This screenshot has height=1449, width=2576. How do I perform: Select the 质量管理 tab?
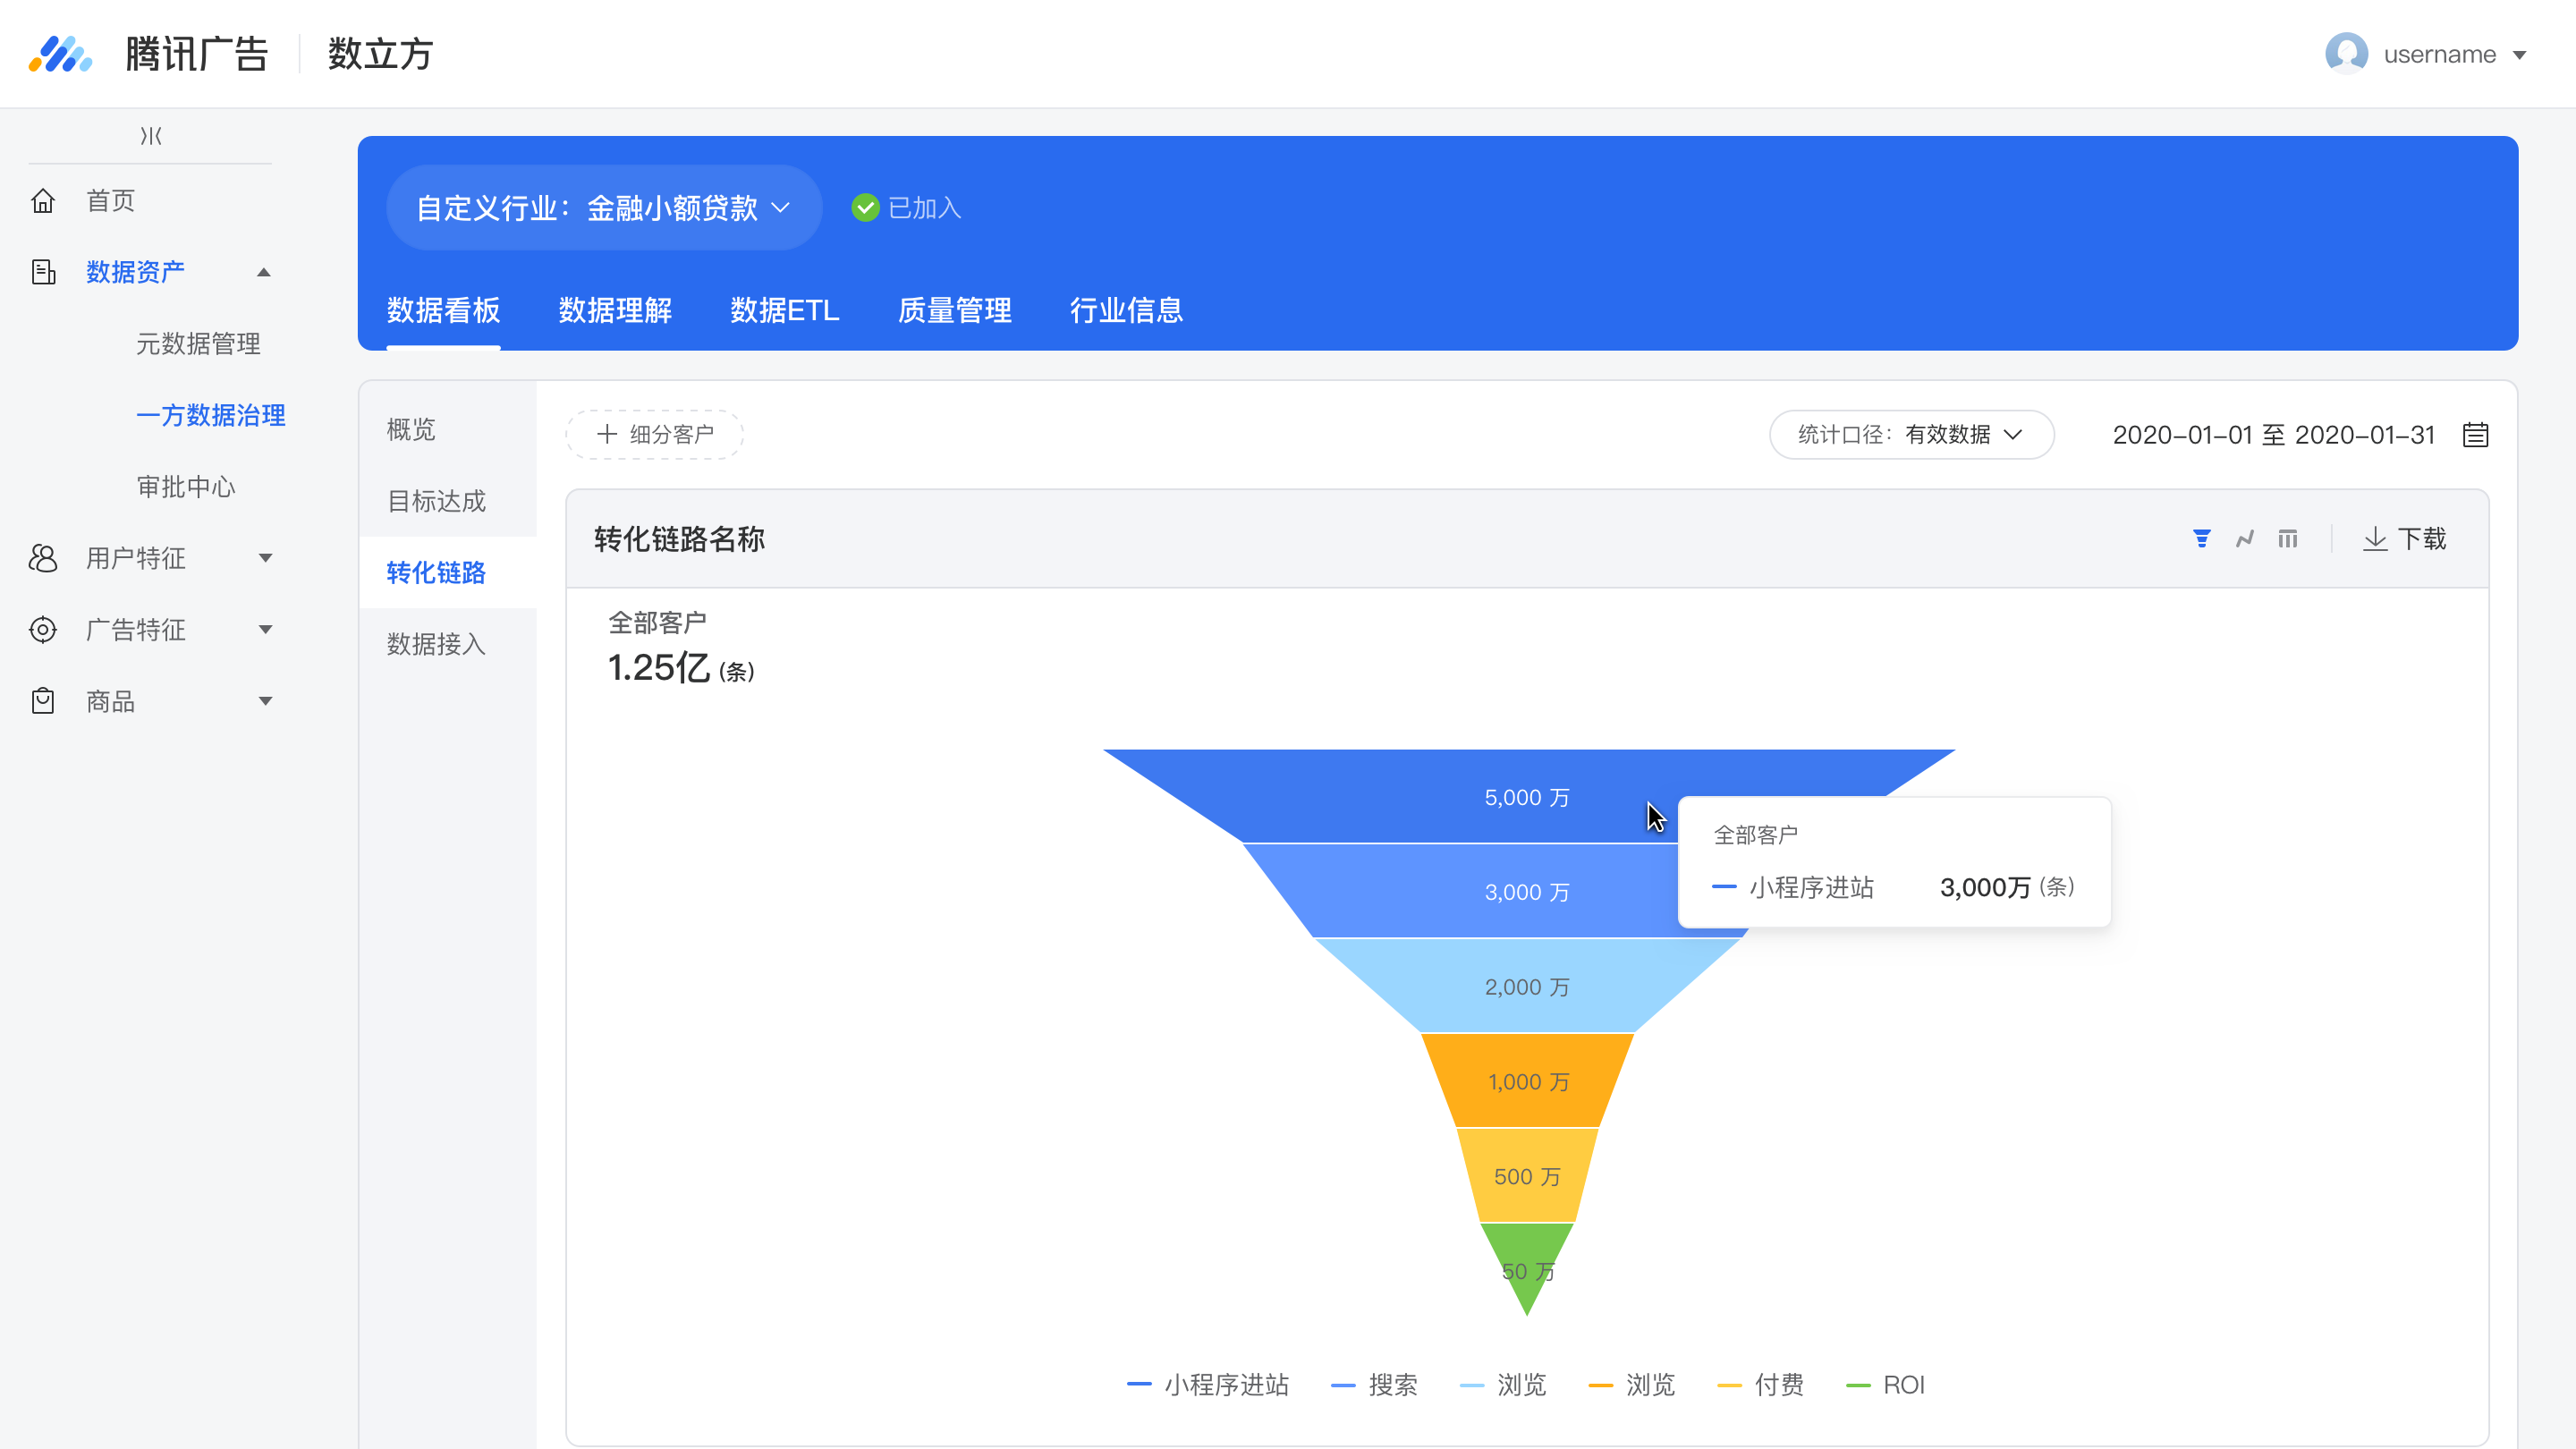955,310
